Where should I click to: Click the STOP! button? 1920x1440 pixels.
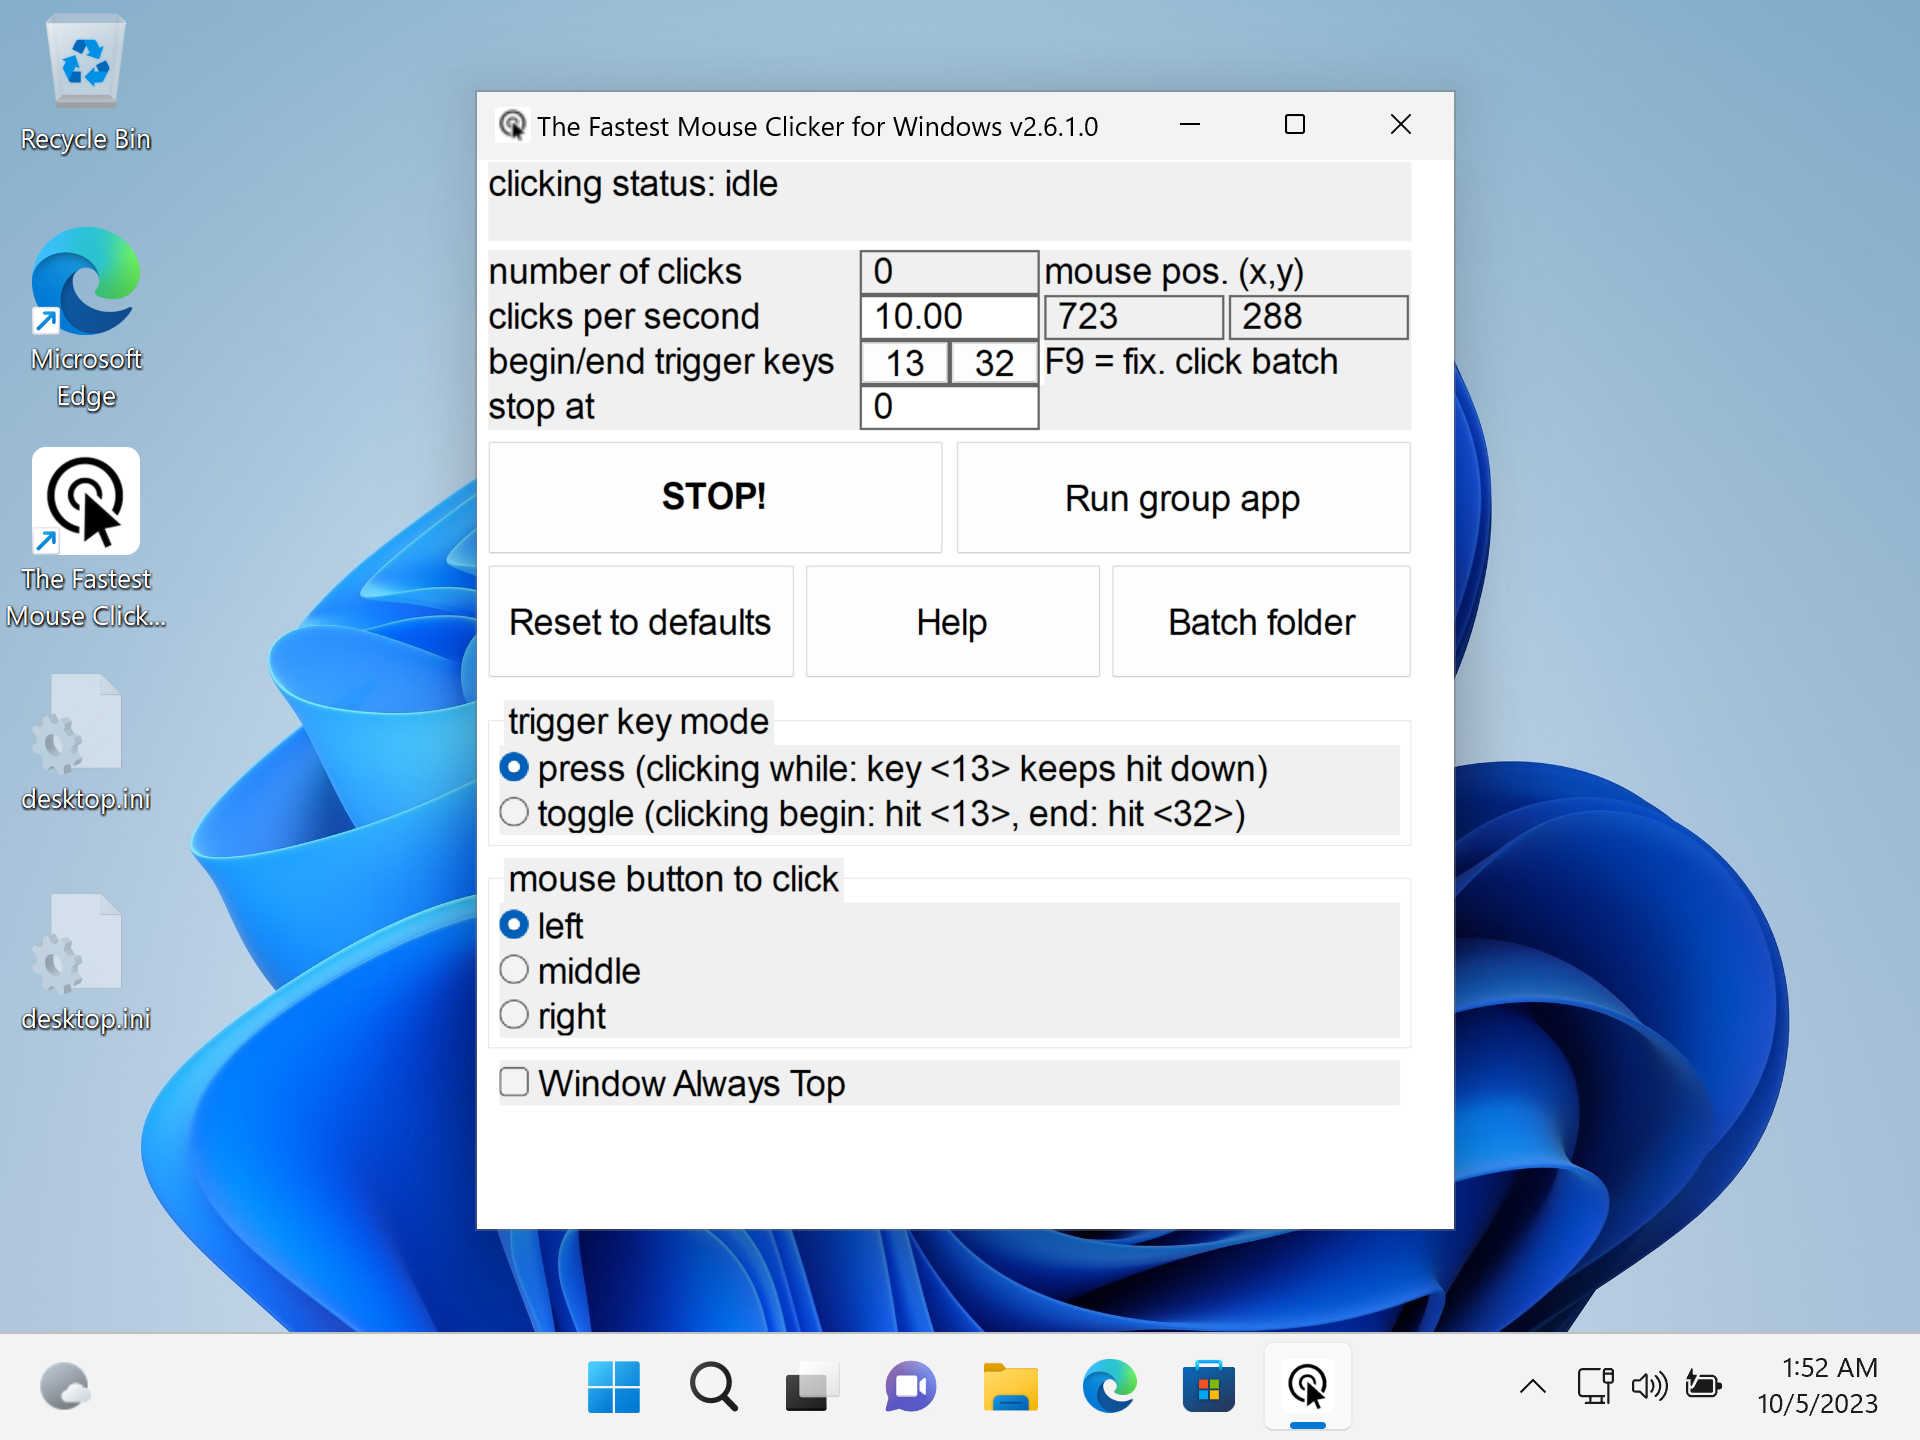(714, 496)
